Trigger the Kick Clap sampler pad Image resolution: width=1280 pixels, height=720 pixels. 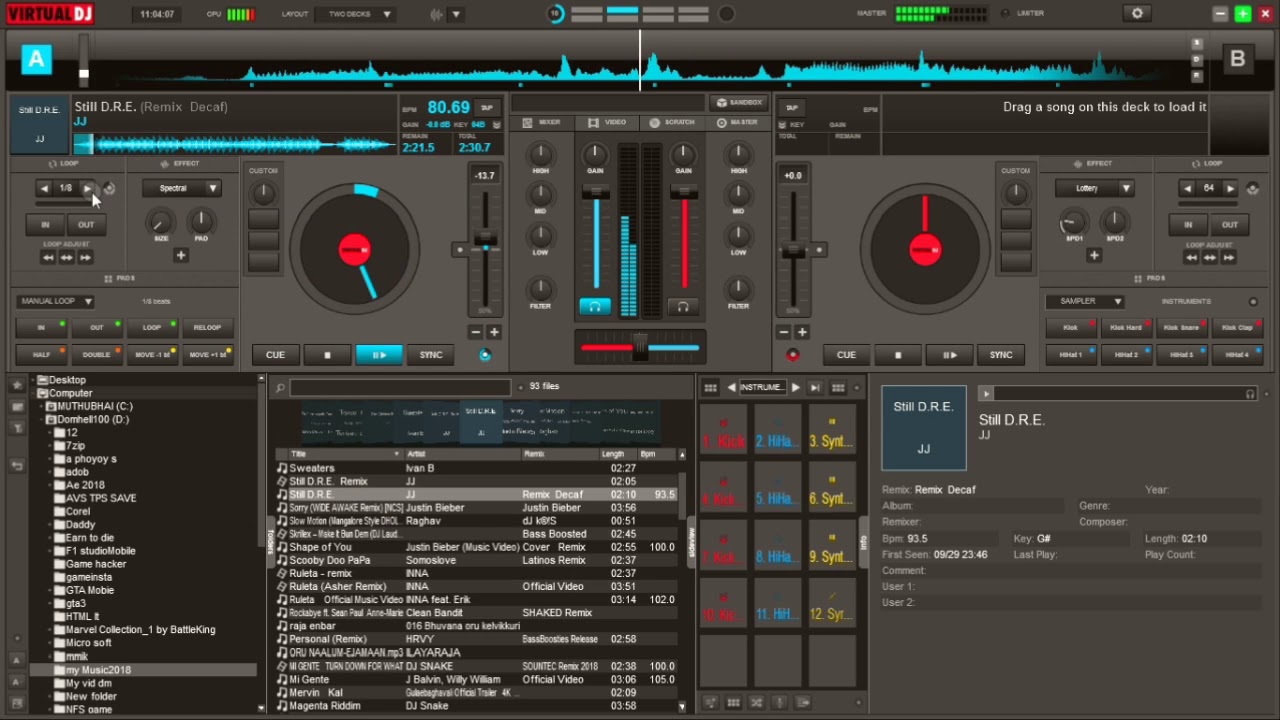[x=1237, y=328]
